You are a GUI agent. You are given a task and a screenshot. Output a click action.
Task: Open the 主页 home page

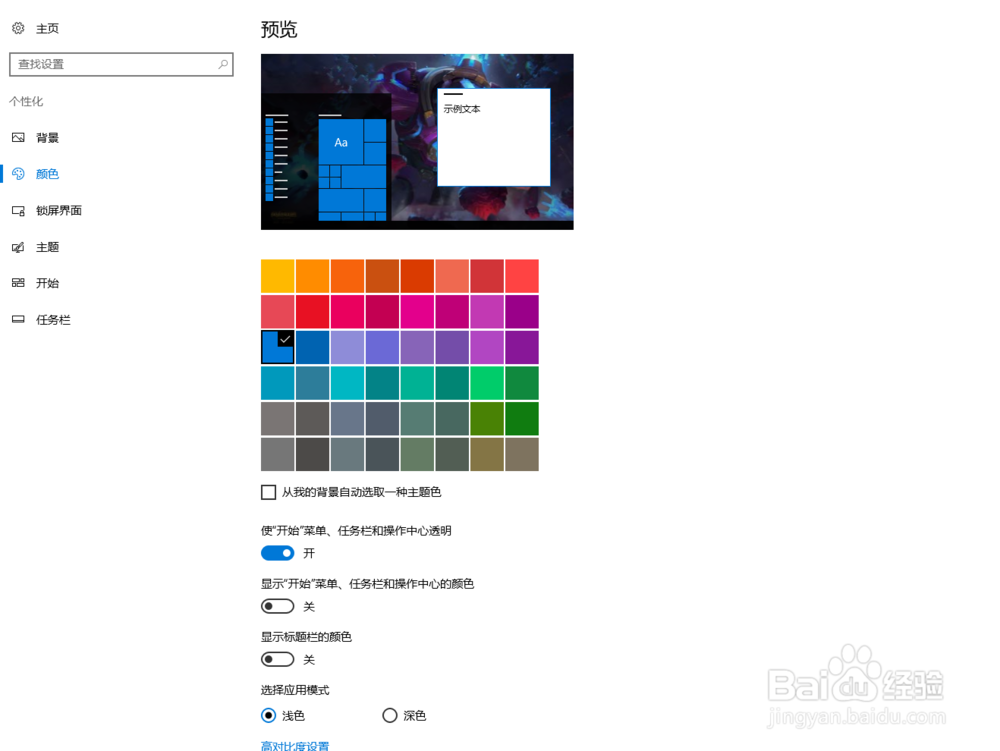pos(47,29)
